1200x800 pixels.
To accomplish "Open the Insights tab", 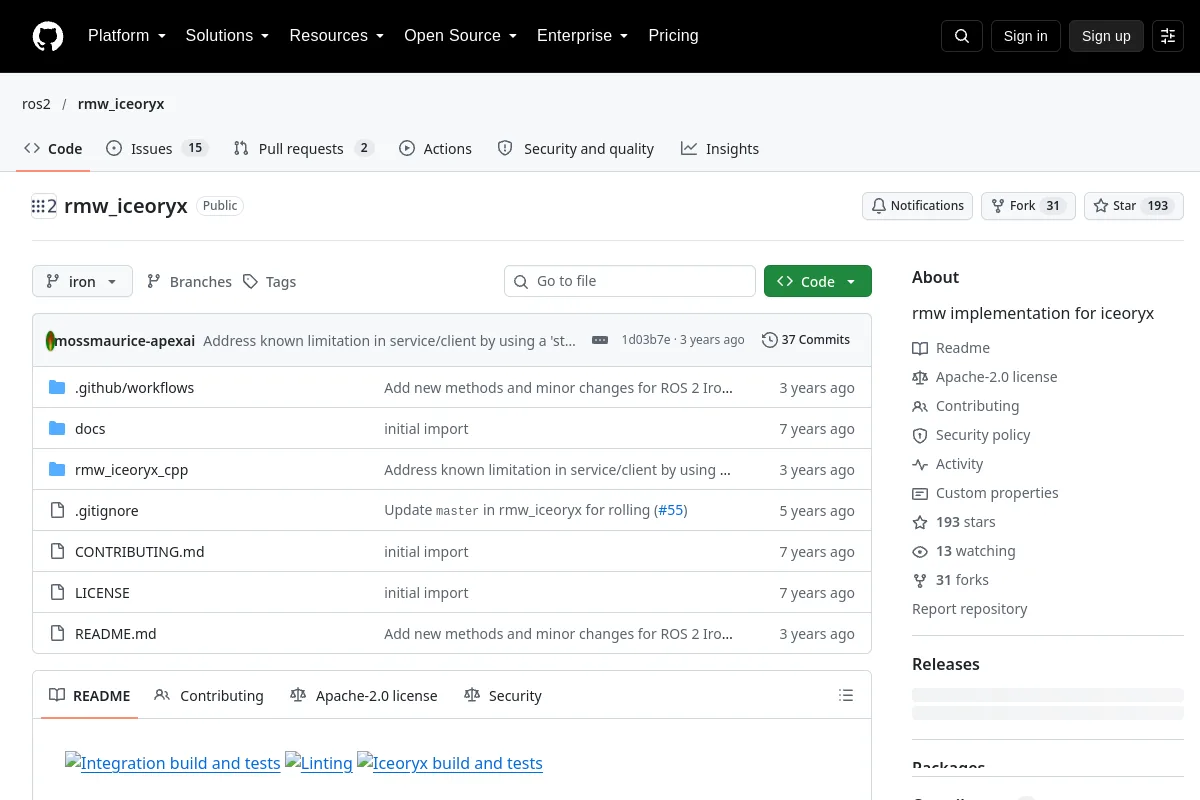I will [720, 148].
